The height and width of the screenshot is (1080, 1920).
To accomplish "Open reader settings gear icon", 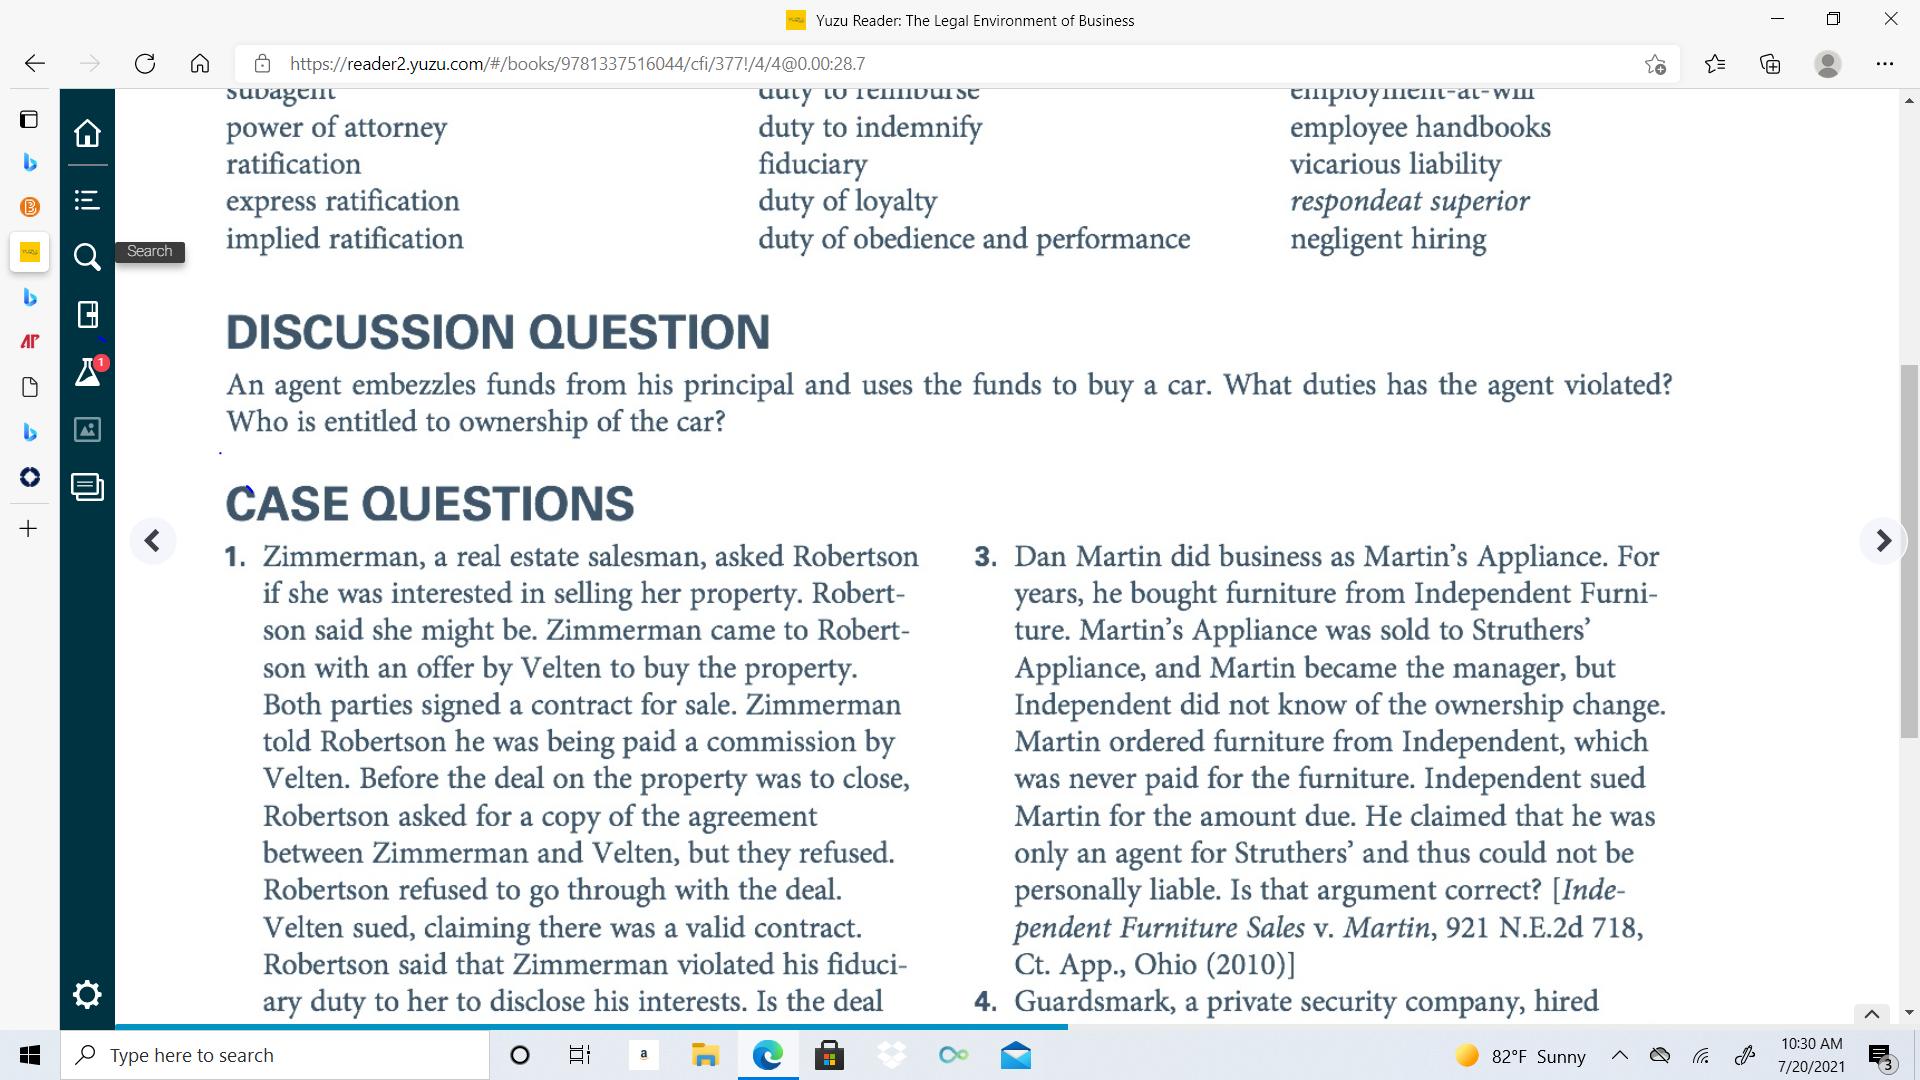I will click(x=87, y=994).
